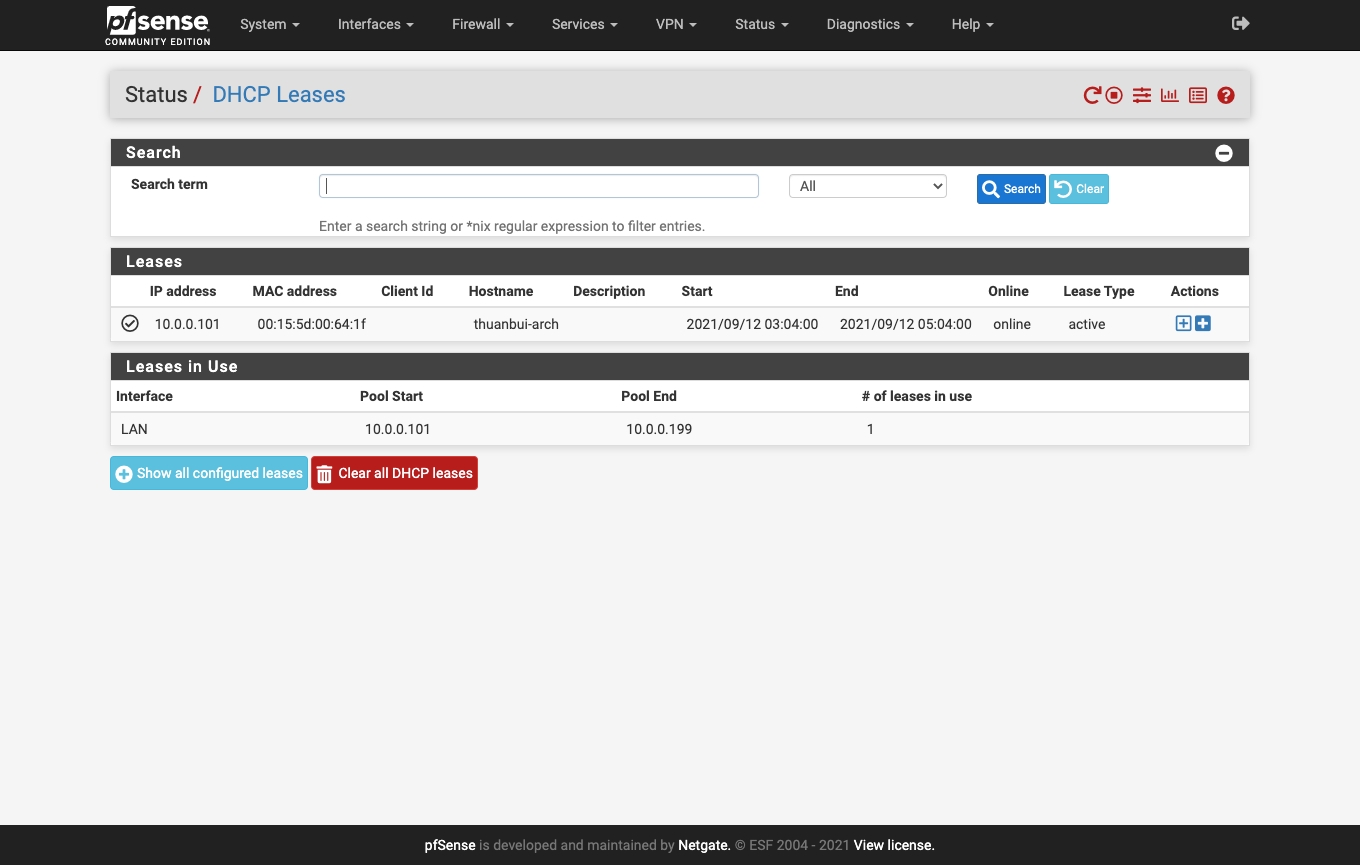1360x865 pixels.
Task: Open related settings sliders icon
Action: tap(1142, 95)
